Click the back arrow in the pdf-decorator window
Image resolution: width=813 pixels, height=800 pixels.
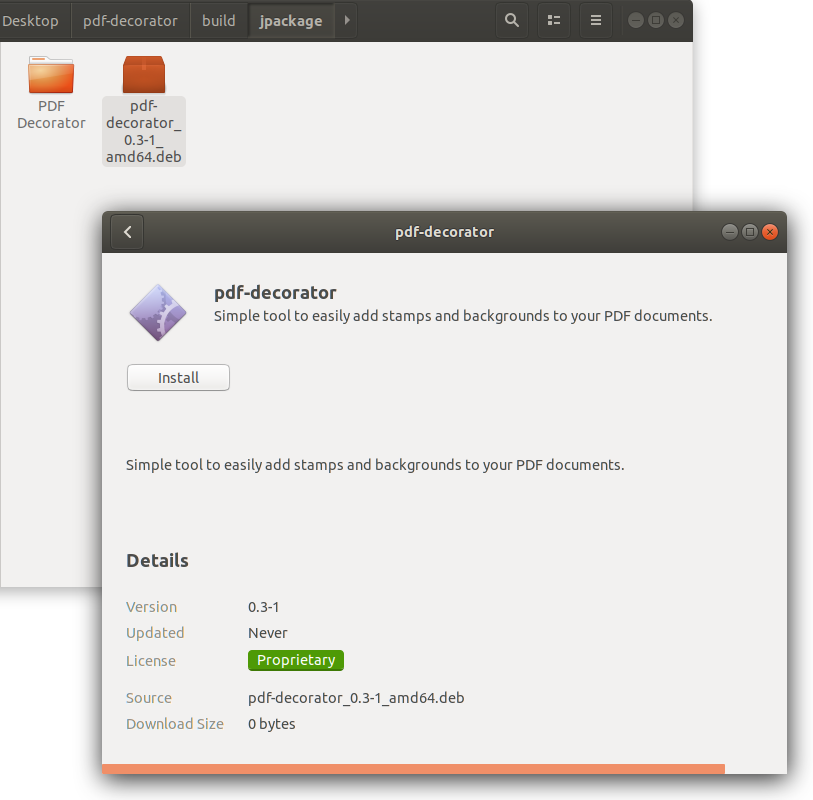(126, 231)
